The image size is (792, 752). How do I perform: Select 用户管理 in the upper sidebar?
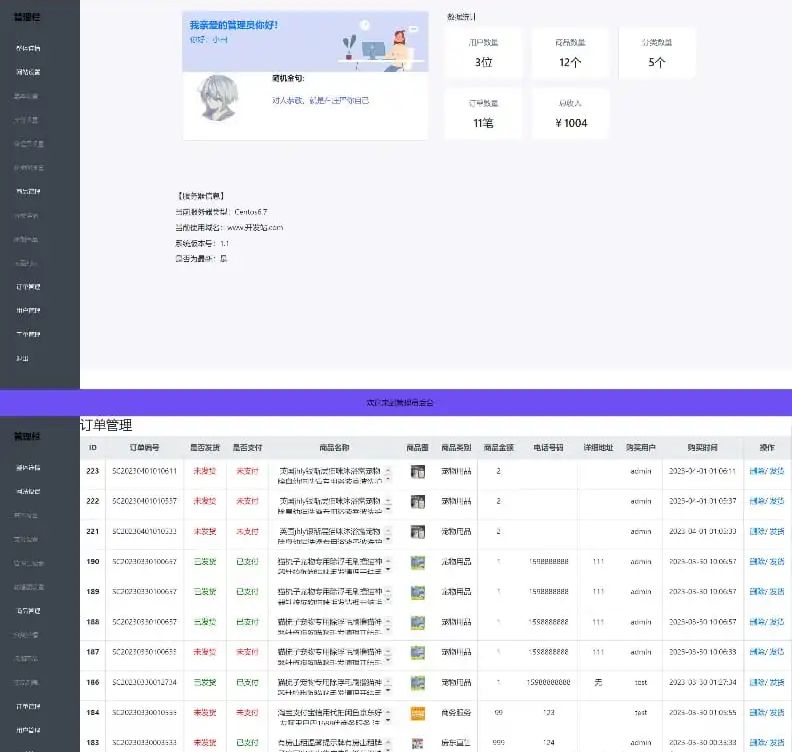pos(29,310)
